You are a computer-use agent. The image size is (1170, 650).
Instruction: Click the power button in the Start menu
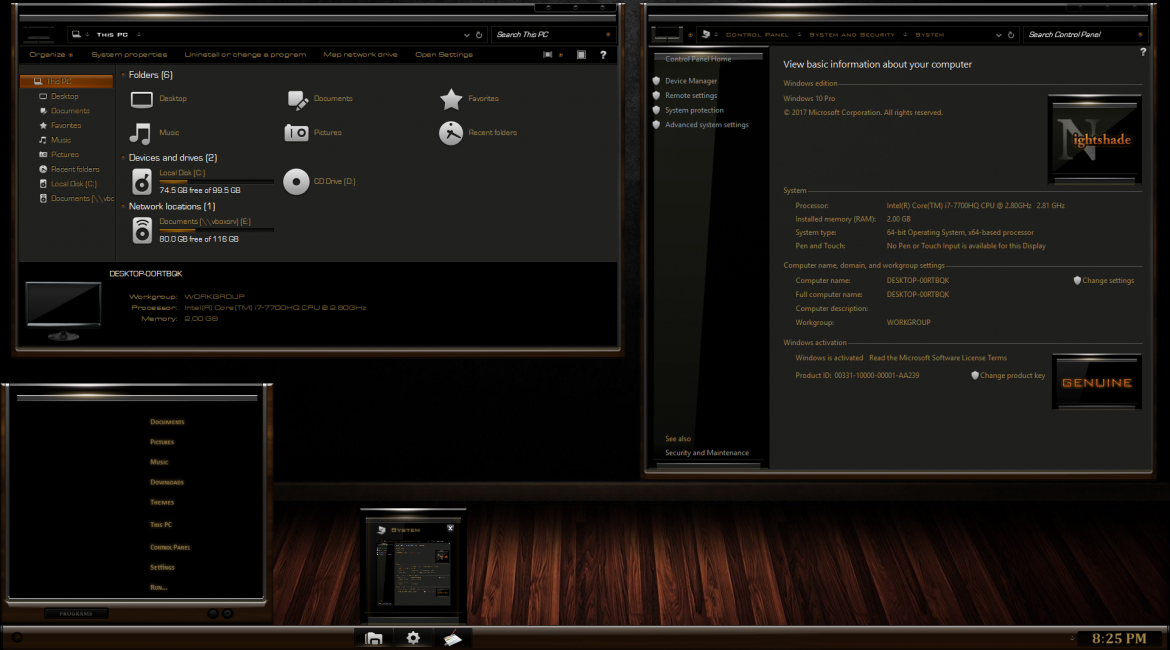coord(213,613)
